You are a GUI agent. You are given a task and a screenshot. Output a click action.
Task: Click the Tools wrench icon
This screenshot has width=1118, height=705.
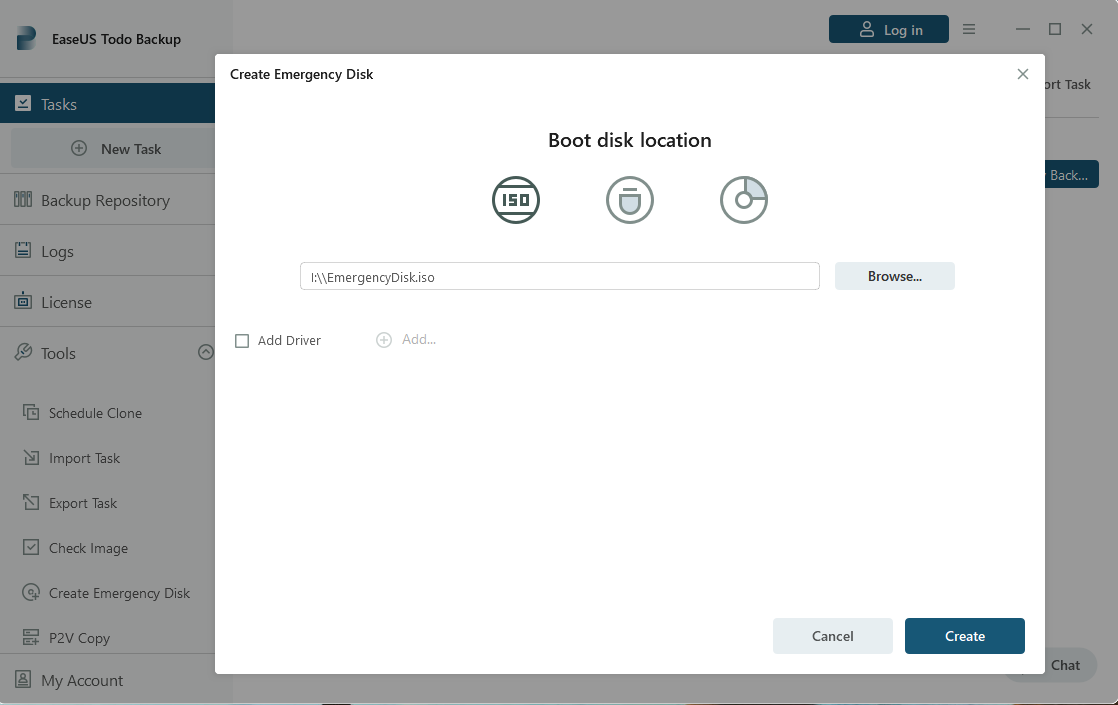23,352
